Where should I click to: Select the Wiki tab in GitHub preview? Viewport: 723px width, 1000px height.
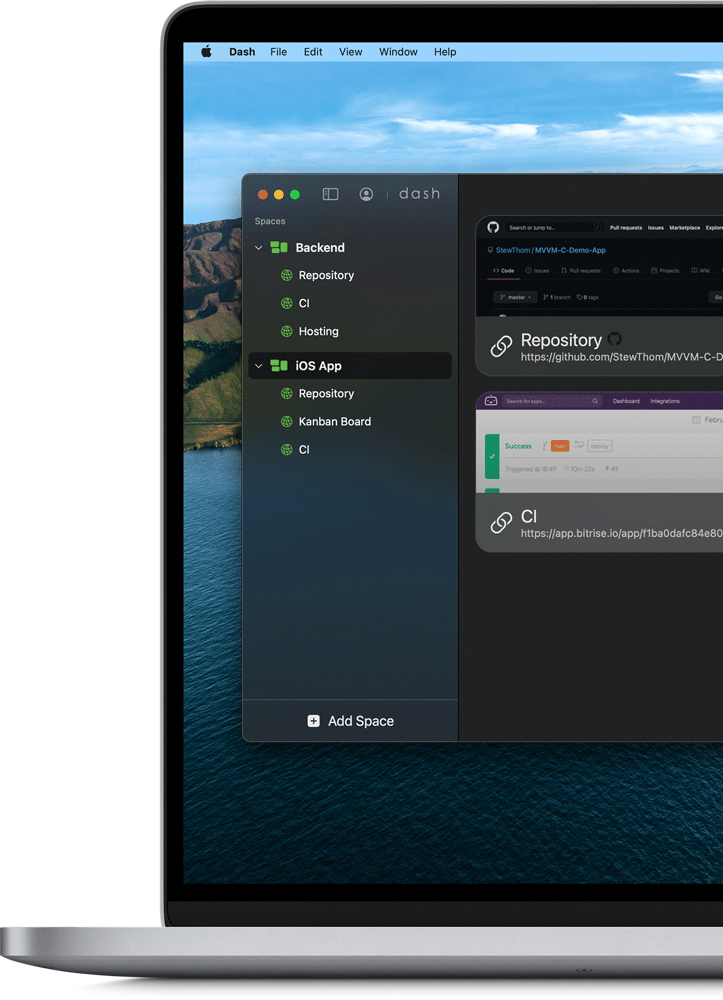click(x=701, y=271)
